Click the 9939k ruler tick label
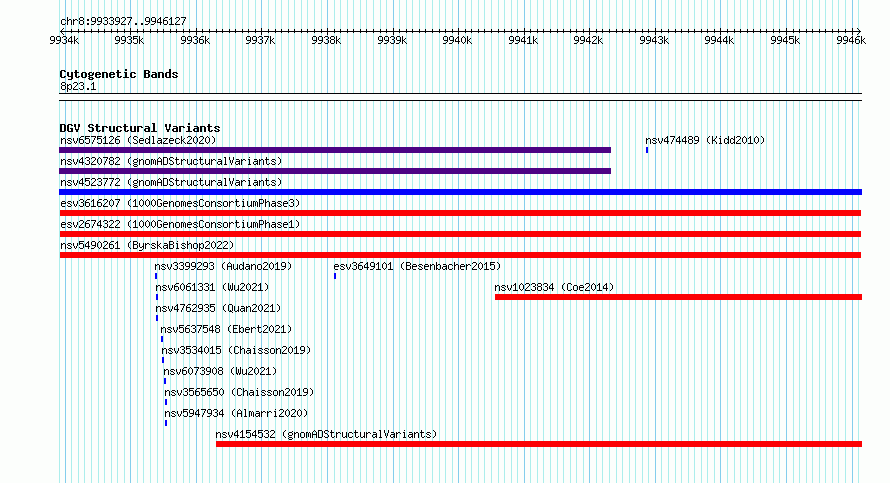The height and width of the screenshot is (483, 890). [392, 40]
